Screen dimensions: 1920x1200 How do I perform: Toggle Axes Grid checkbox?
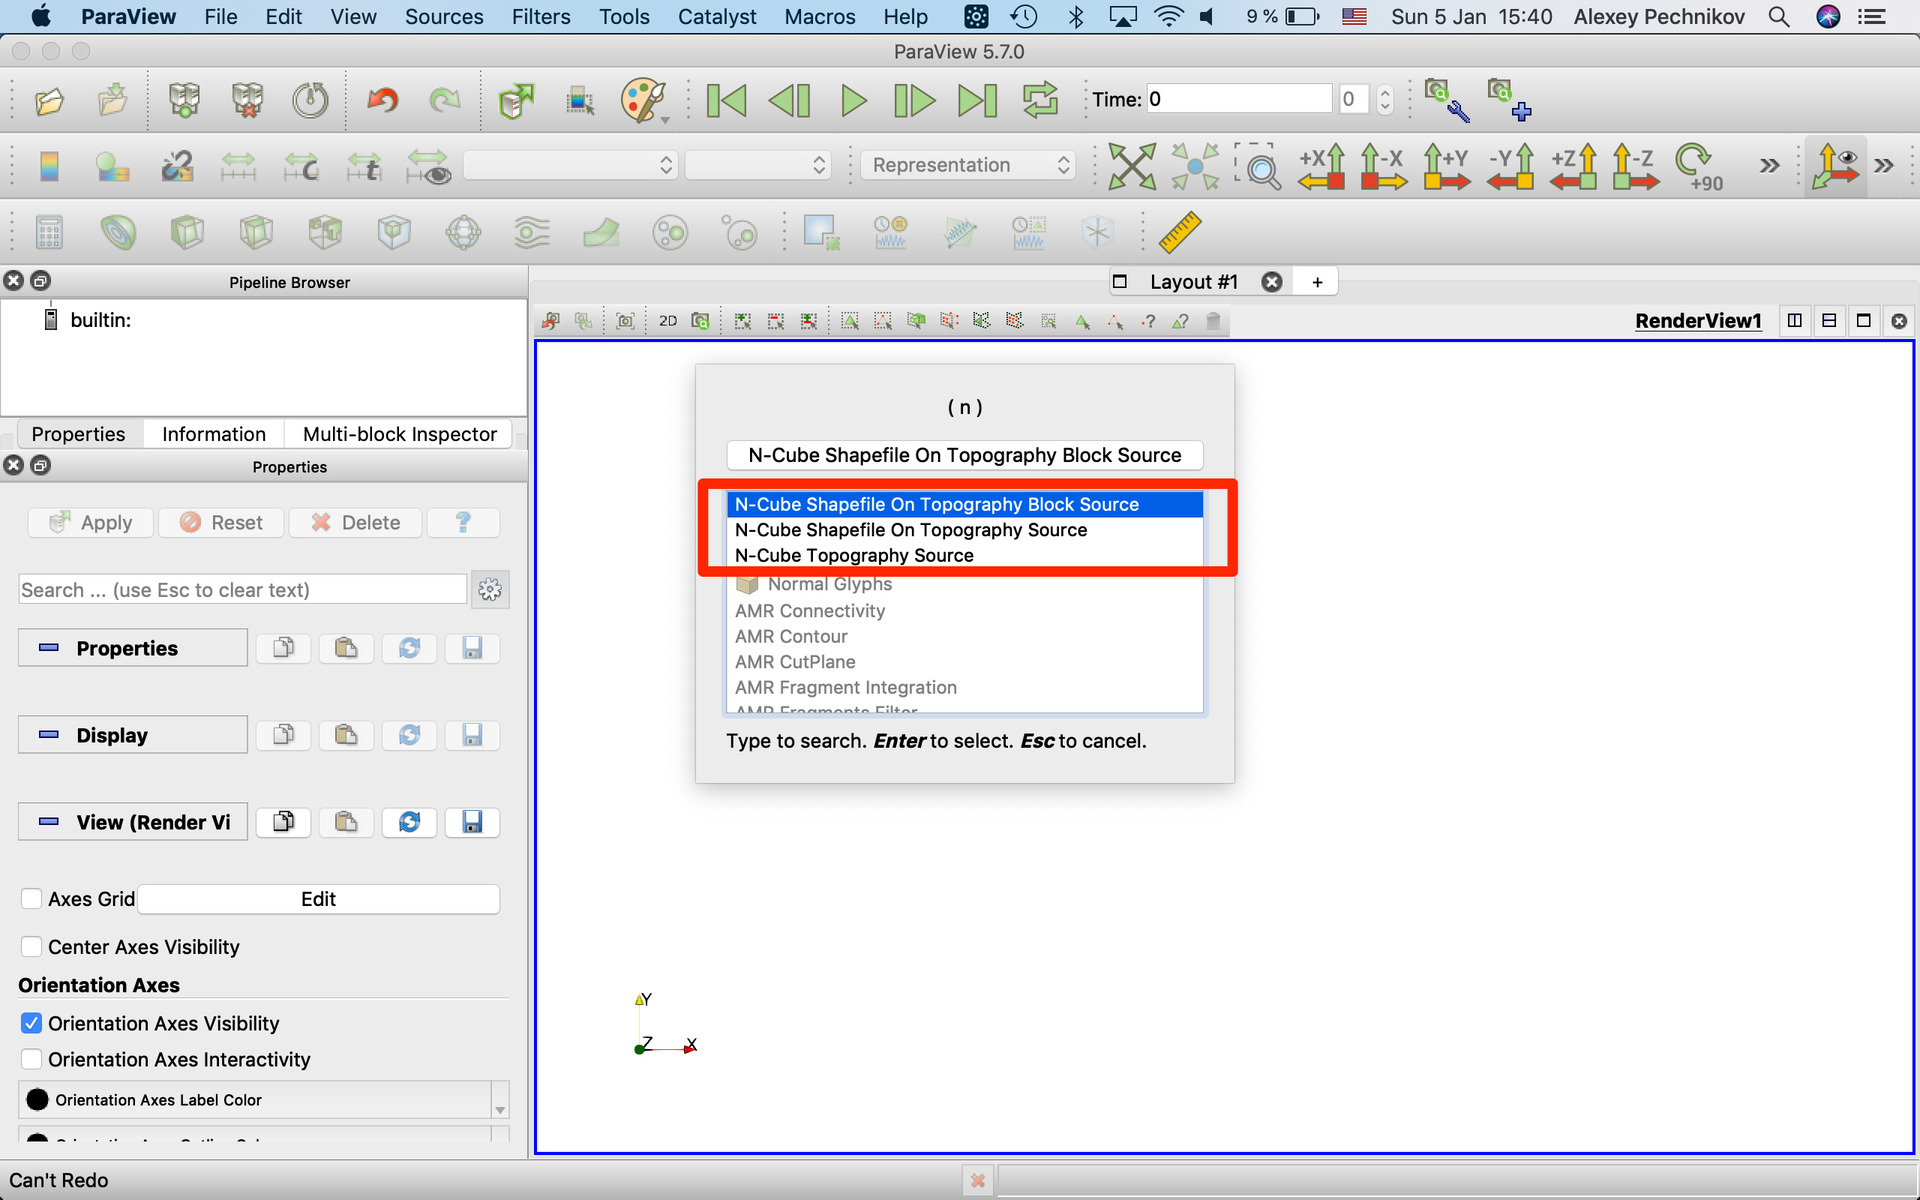coord(32,899)
